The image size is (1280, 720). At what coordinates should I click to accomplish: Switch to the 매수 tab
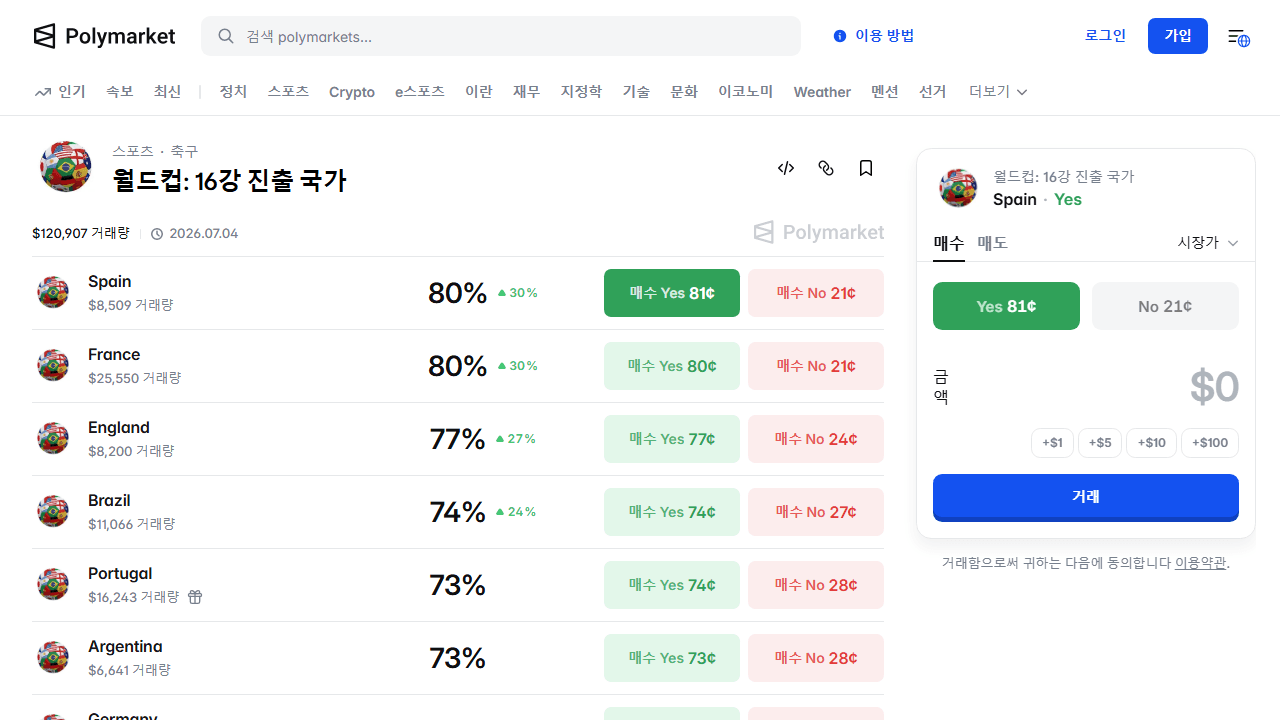[x=948, y=243]
